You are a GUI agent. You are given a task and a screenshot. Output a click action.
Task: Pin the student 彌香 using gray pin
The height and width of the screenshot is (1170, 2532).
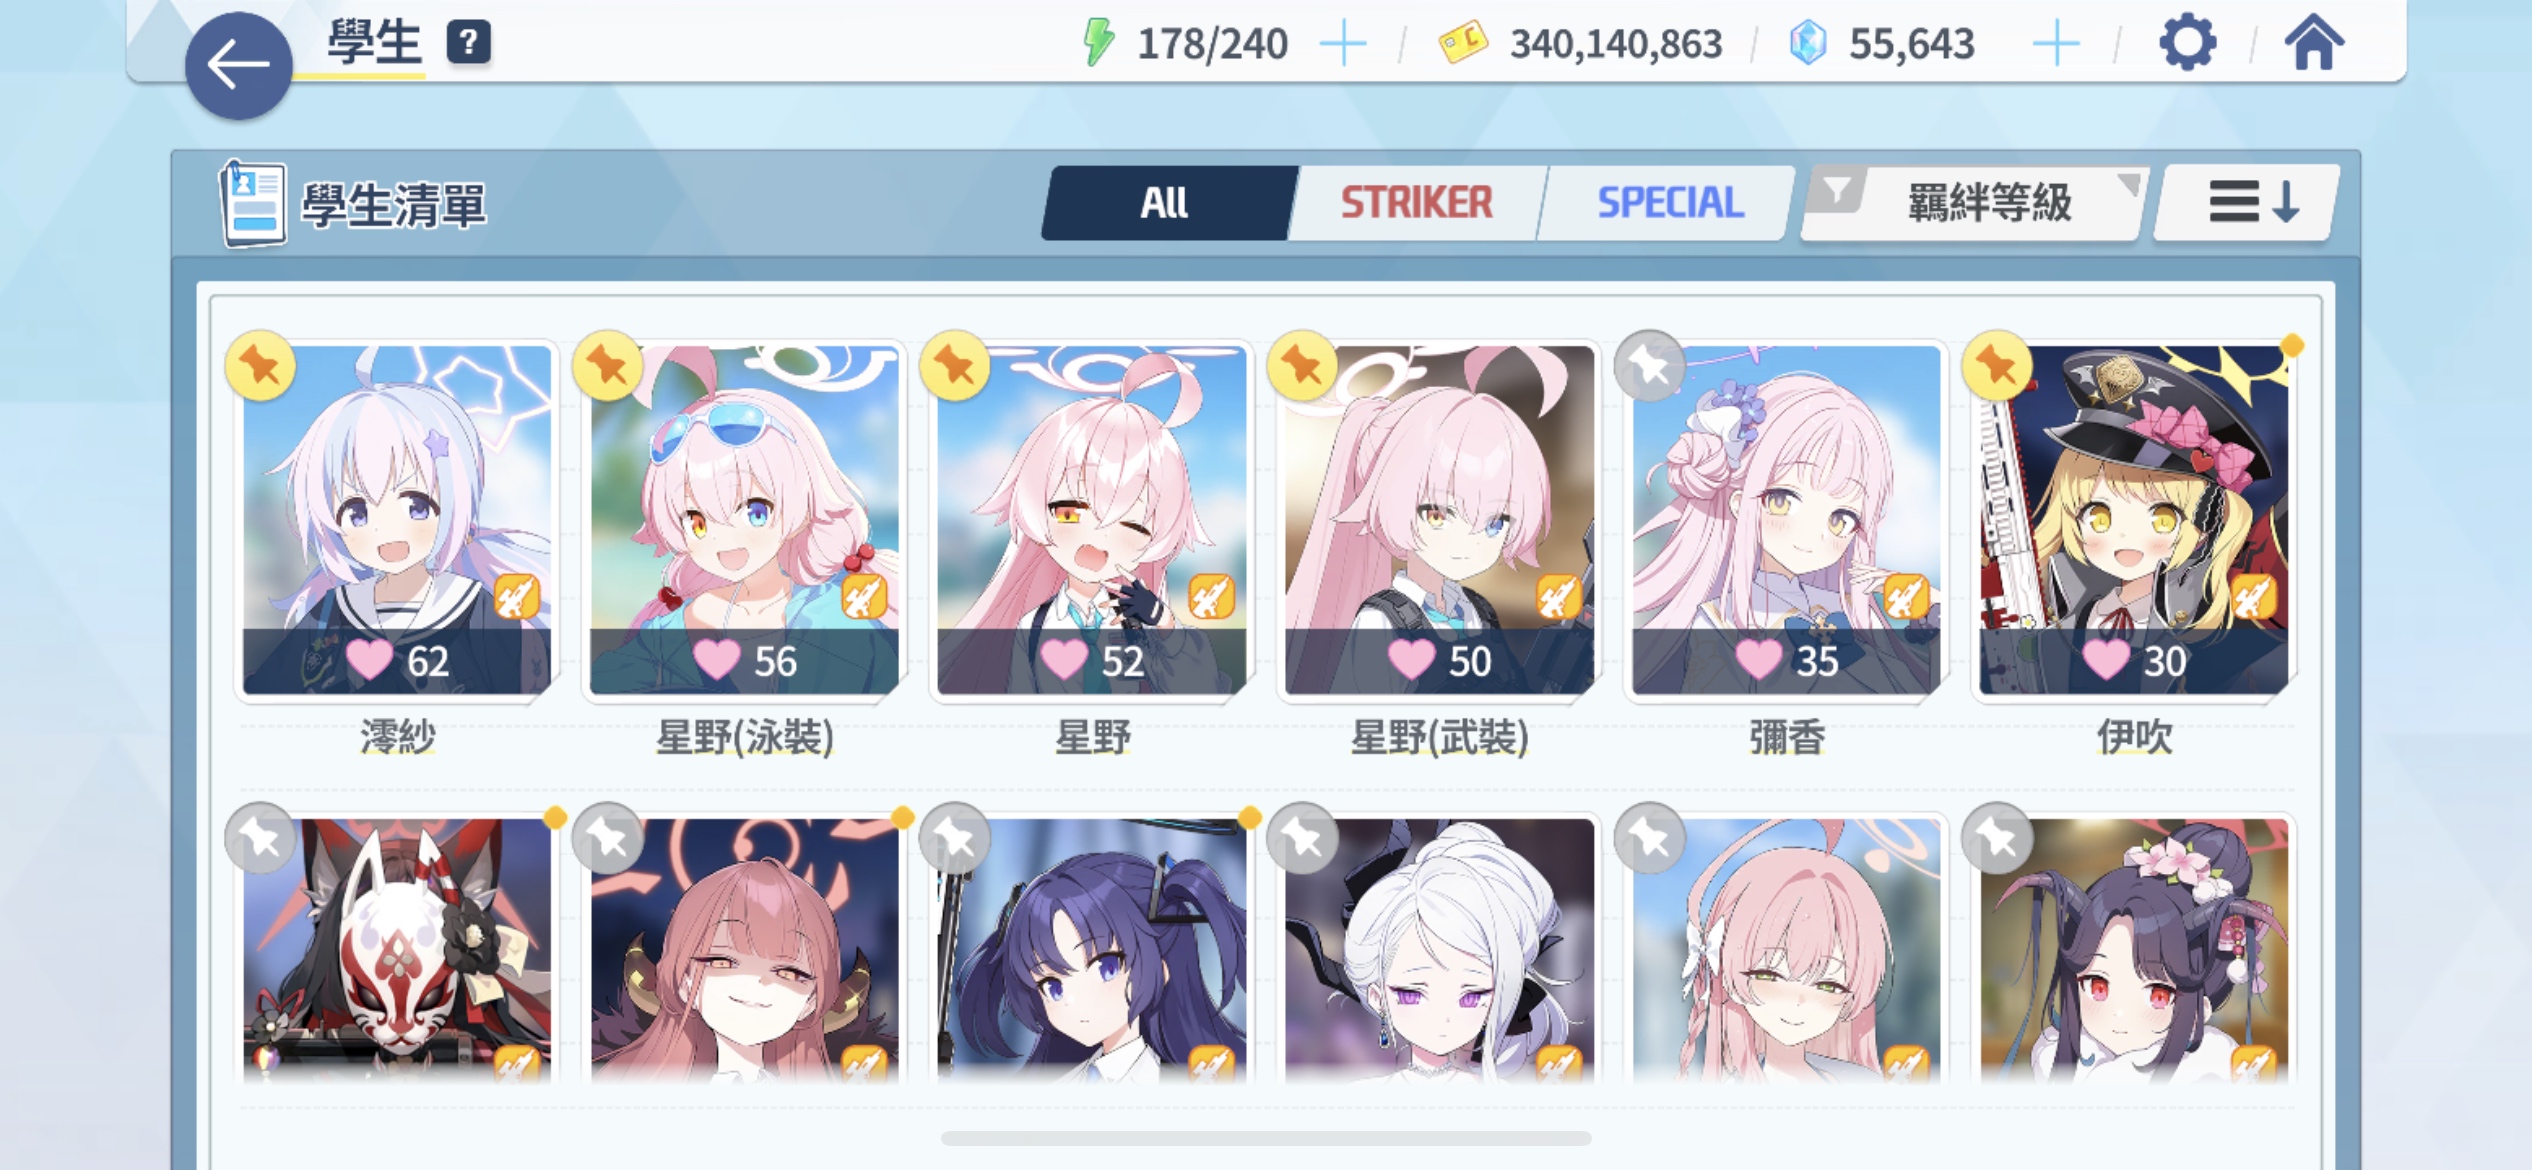click(1650, 366)
